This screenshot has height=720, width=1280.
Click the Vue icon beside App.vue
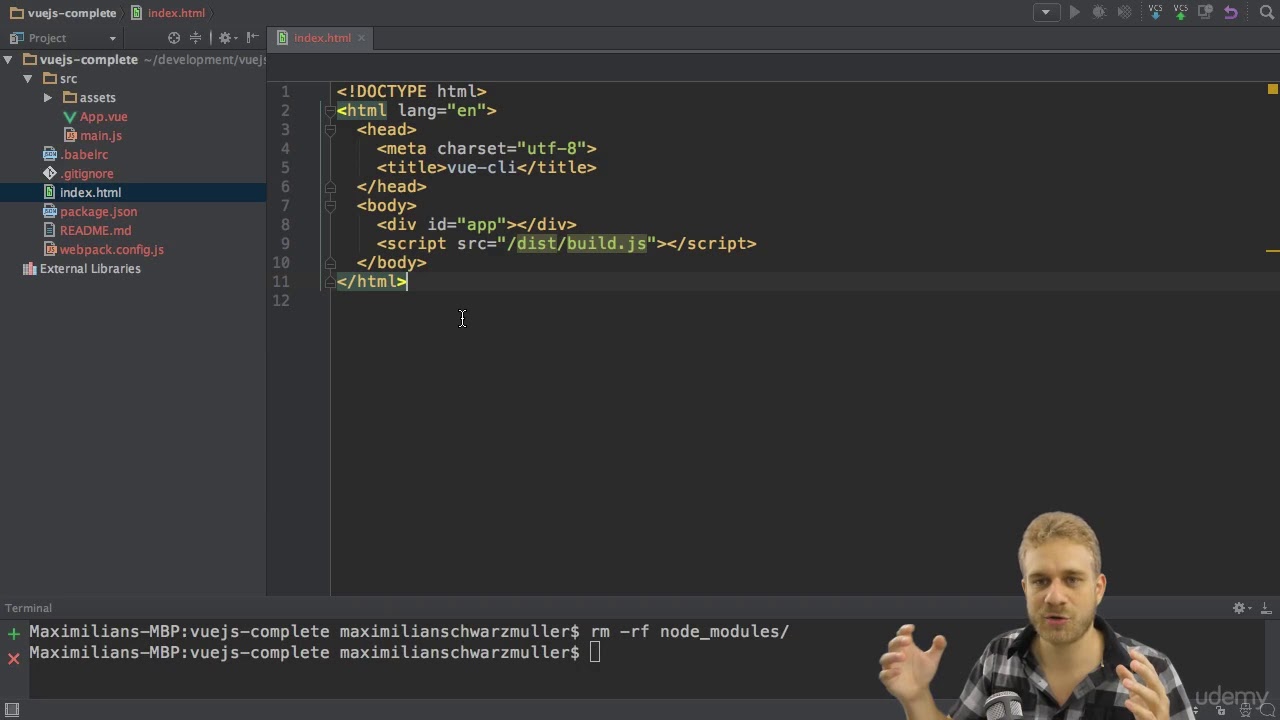coord(69,117)
